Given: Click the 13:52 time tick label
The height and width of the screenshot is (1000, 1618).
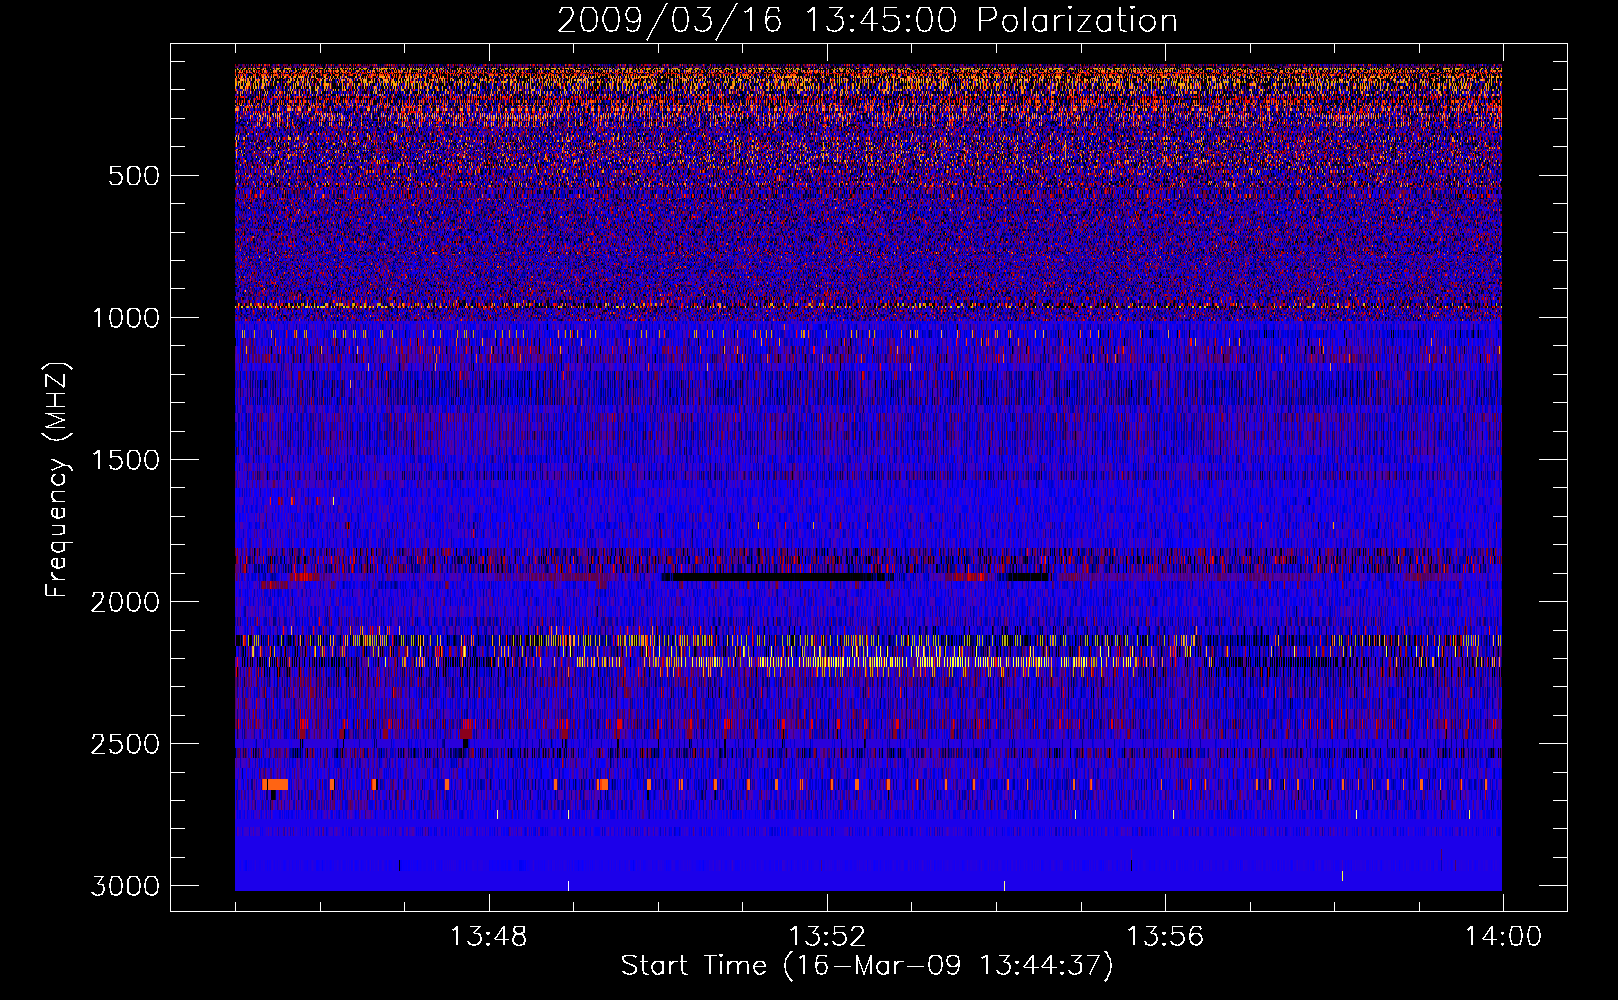Looking at the screenshot, I should (x=827, y=937).
